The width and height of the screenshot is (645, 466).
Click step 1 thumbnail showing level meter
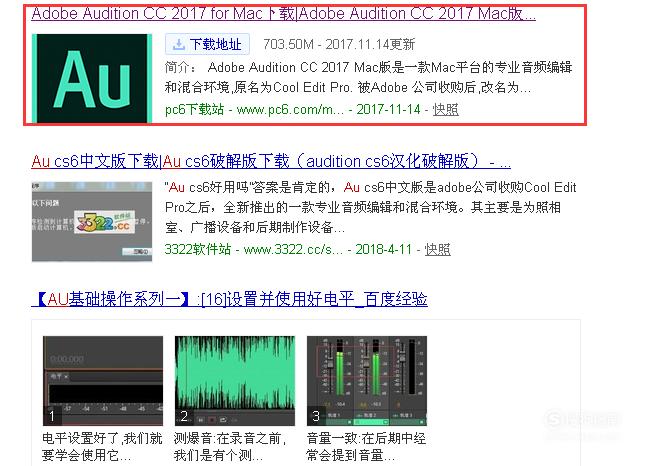(x=103, y=381)
